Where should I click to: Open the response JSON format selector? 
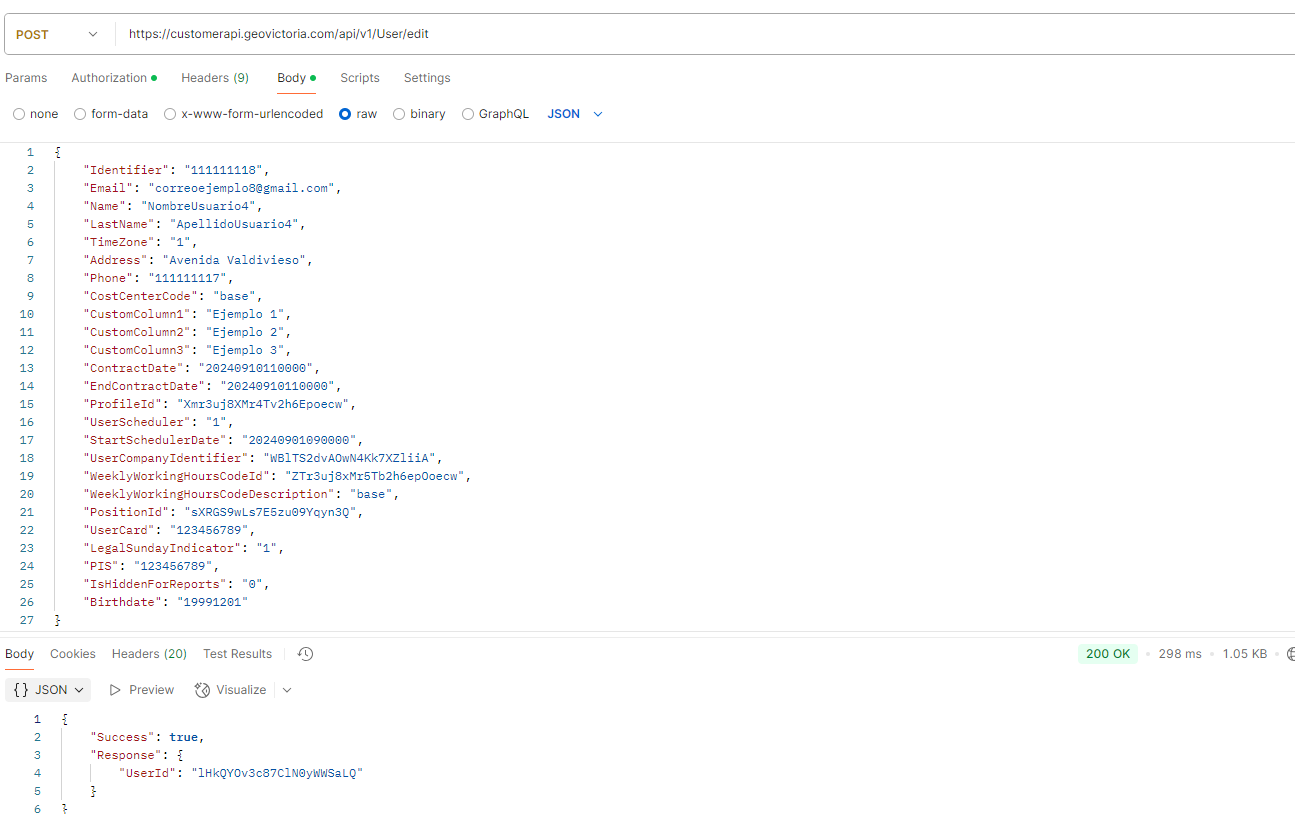(48, 690)
